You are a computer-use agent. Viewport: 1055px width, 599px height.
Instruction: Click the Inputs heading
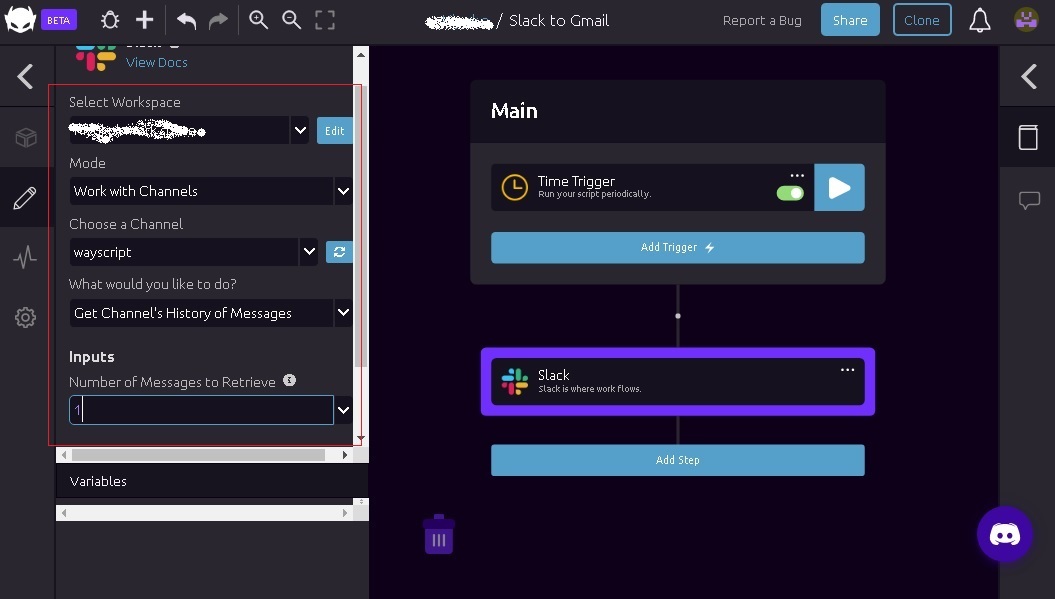tap(92, 357)
